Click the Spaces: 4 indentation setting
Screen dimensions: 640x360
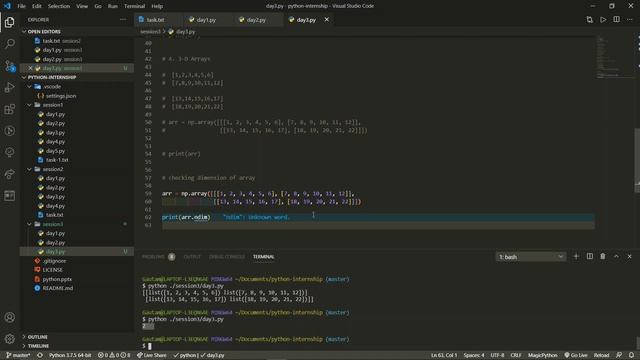473,355
